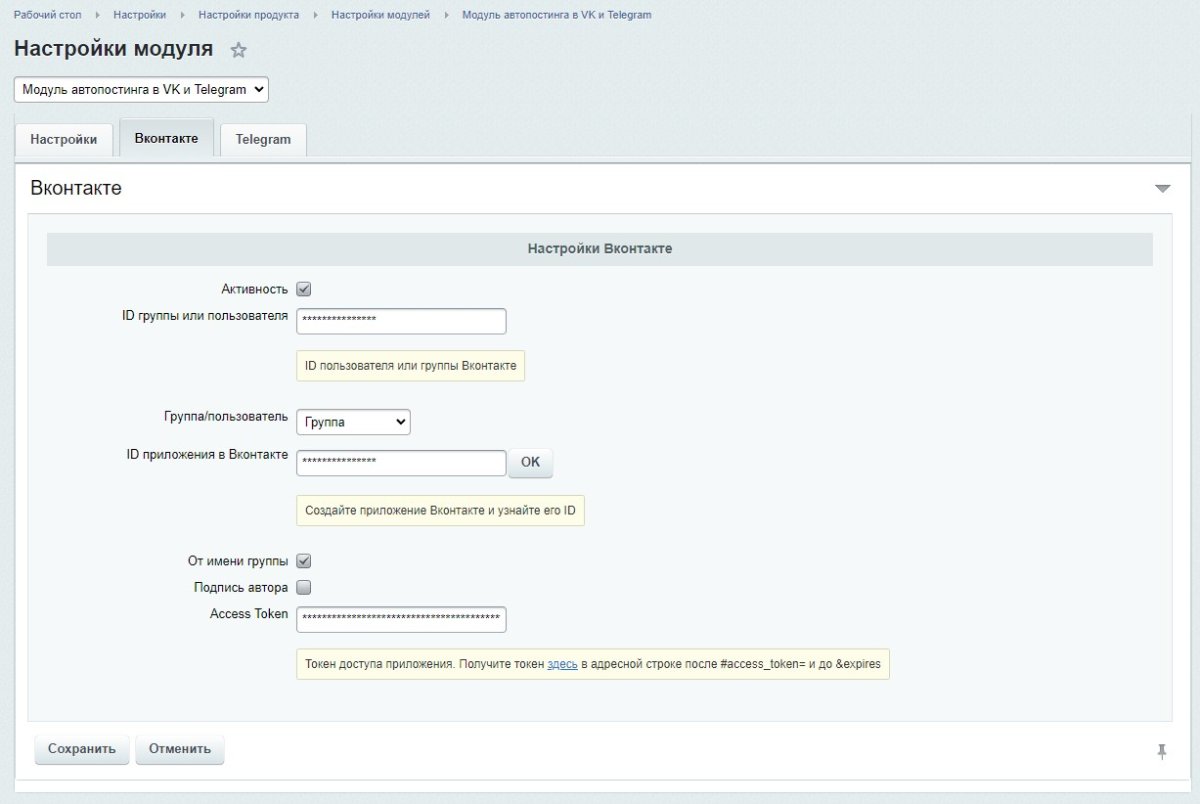This screenshot has height=804, width=1200.
Task: Click the ID группы или пользователя field
Action: click(401, 321)
